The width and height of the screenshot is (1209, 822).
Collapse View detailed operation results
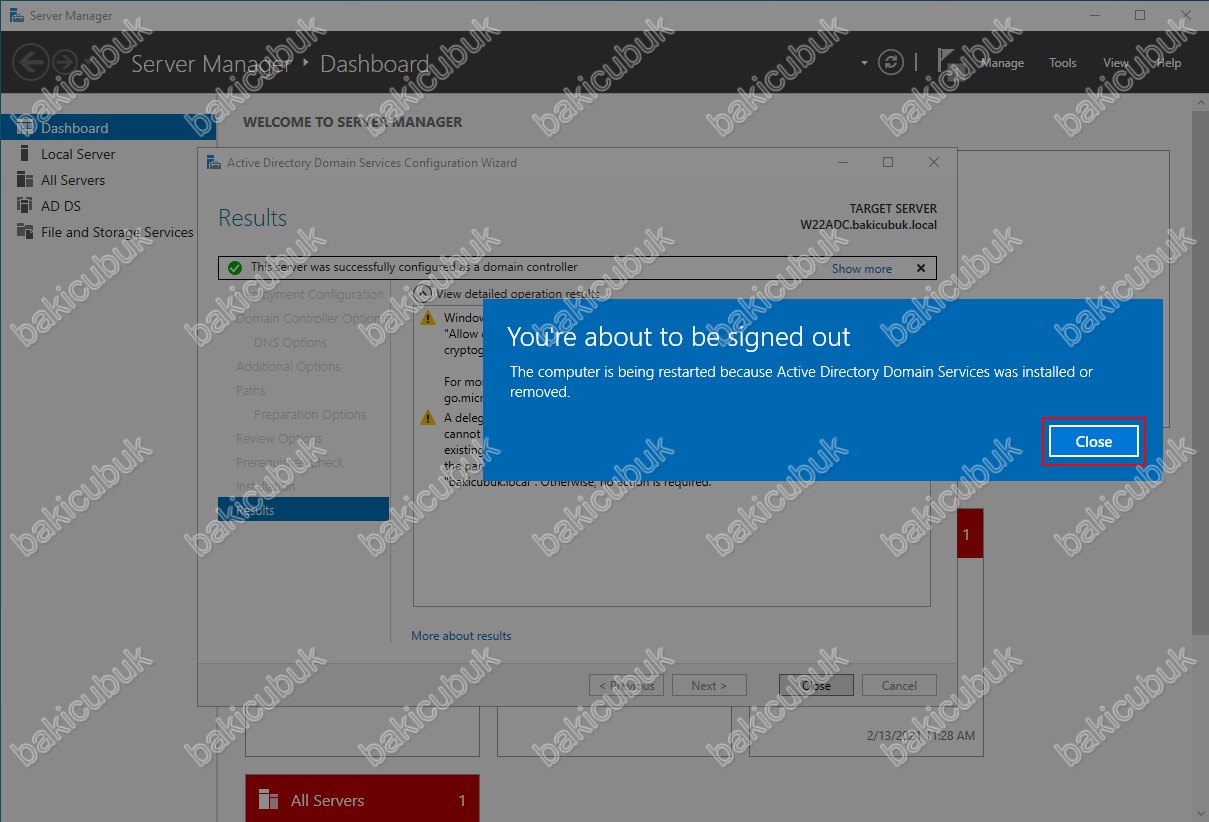click(x=423, y=293)
